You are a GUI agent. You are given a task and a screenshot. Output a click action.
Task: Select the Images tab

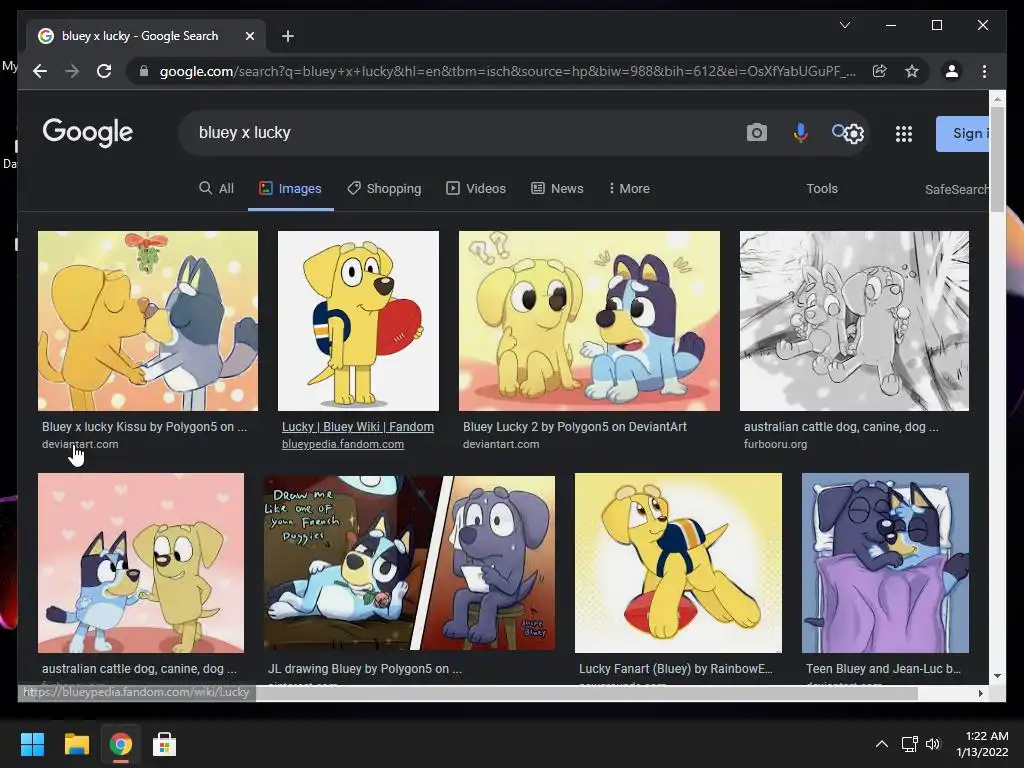[x=291, y=189]
